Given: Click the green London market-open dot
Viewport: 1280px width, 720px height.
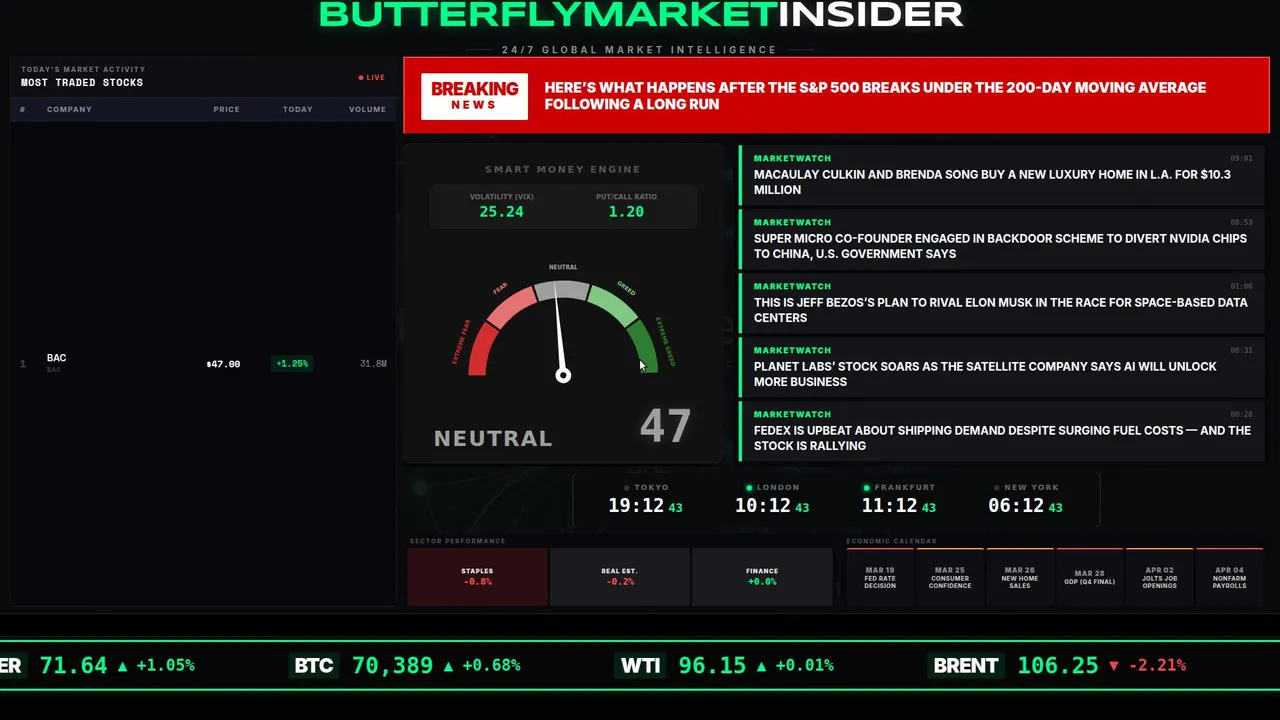Looking at the screenshot, I should pyautogui.click(x=750, y=488).
